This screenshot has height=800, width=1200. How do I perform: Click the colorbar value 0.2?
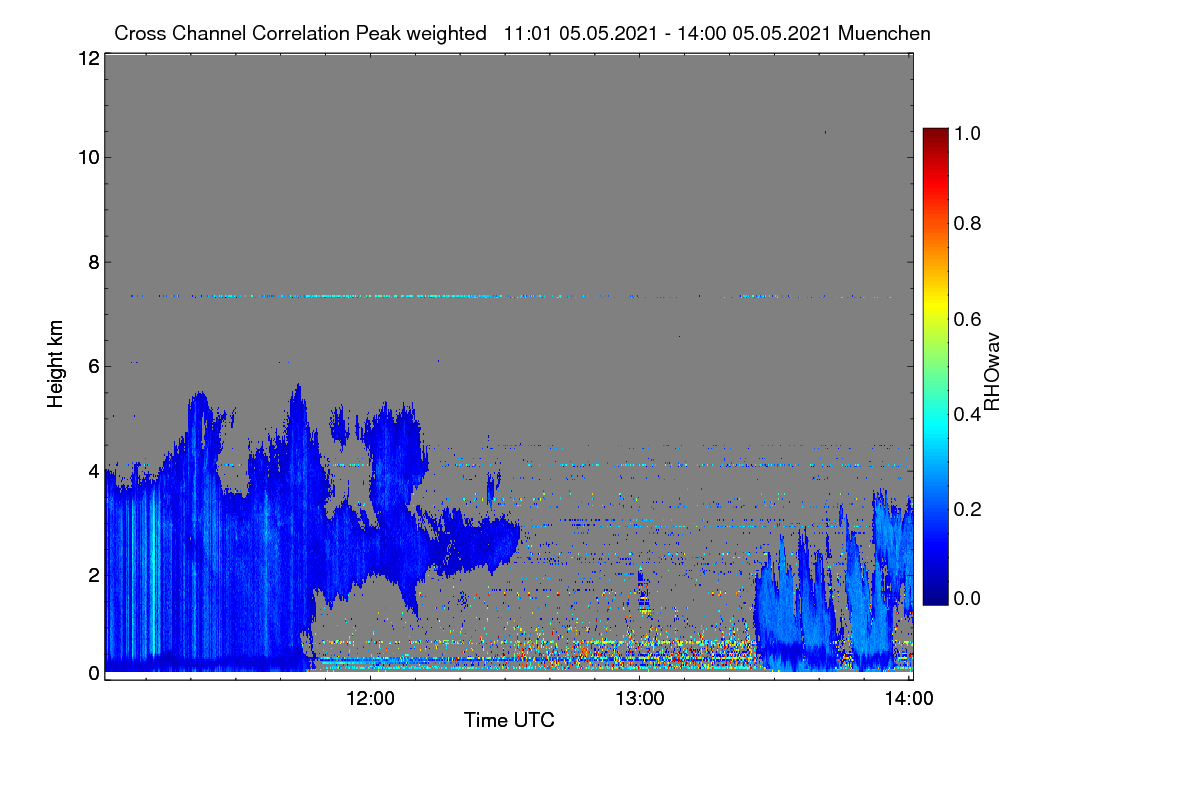969,508
